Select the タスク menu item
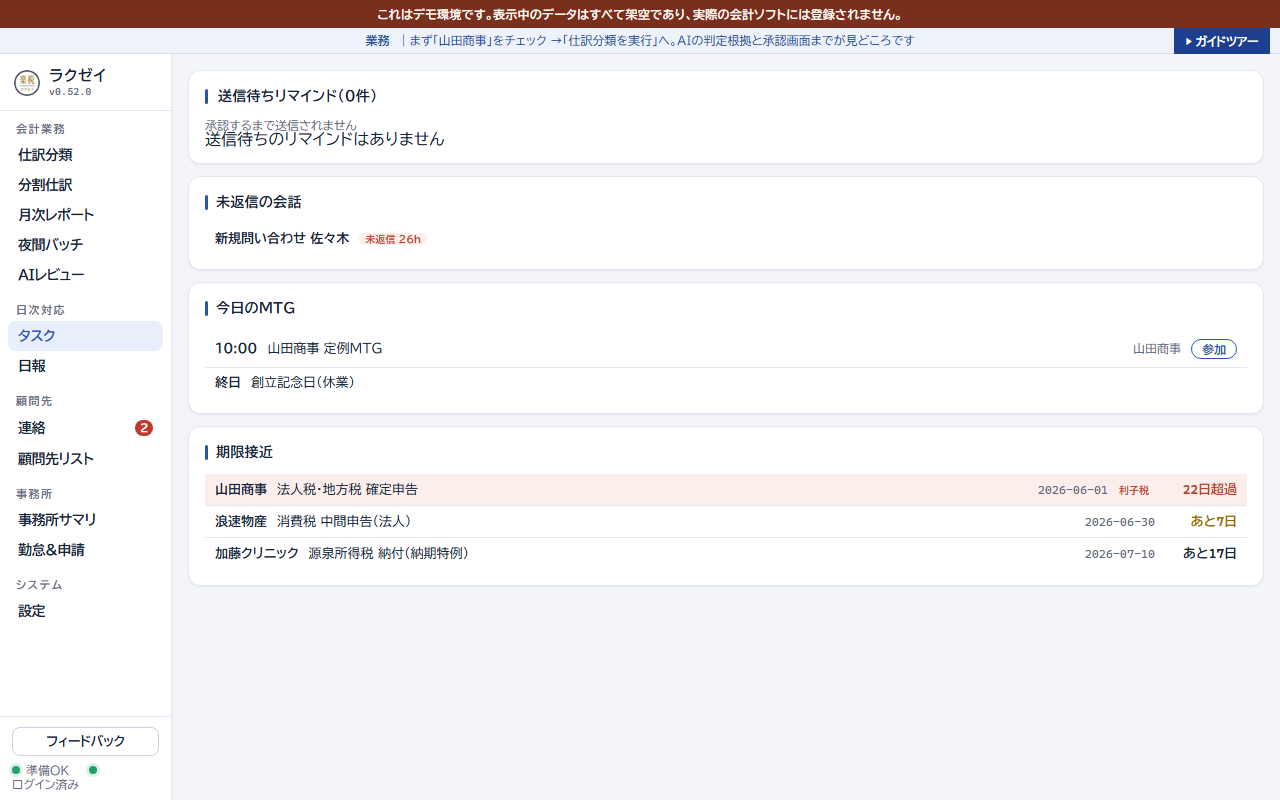The image size is (1280, 800). [85, 336]
